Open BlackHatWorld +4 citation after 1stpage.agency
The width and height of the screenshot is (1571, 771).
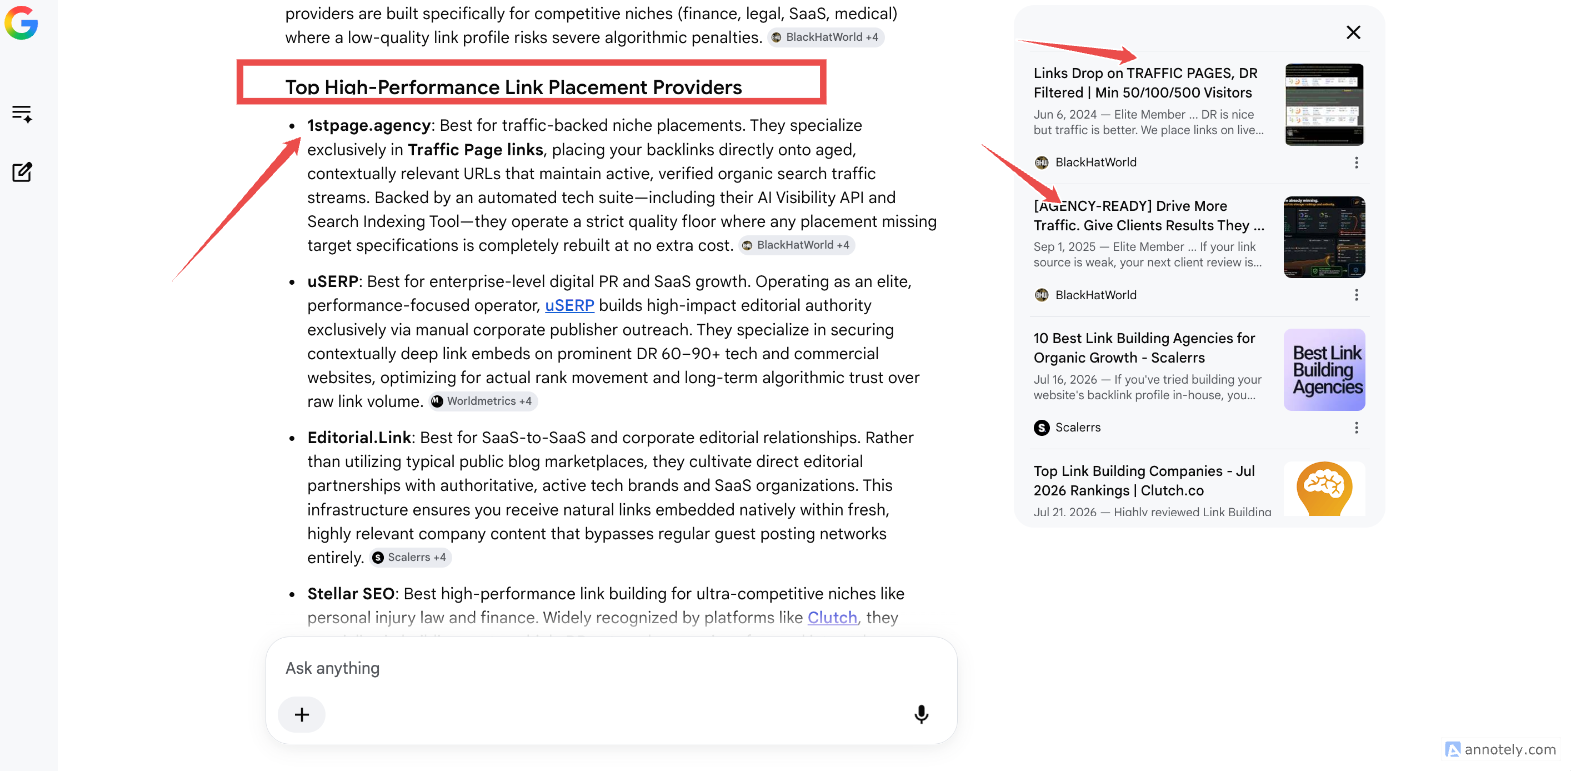tap(796, 245)
